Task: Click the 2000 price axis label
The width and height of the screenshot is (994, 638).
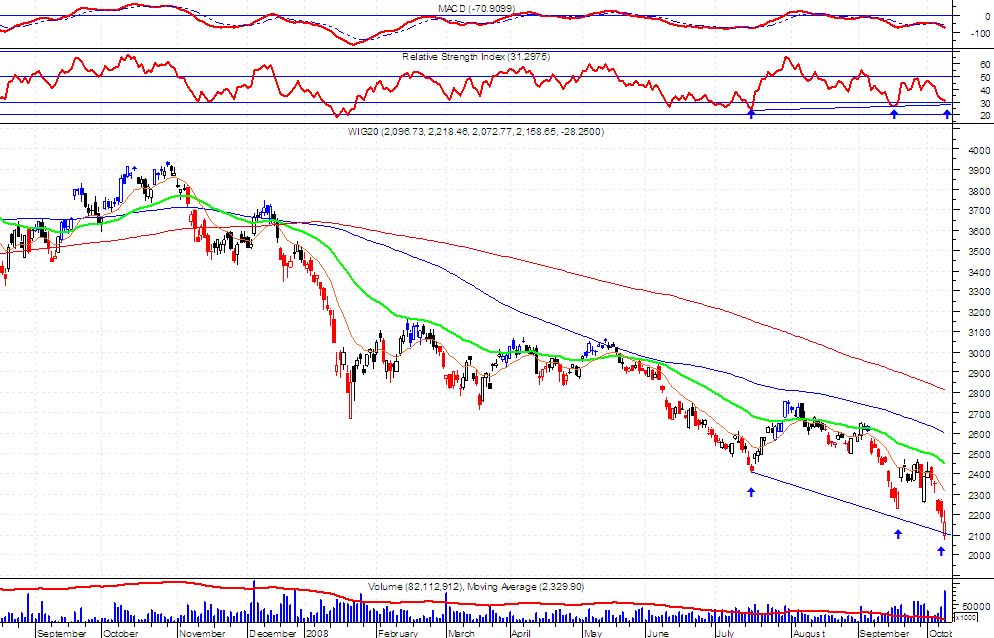Action: pos(979,556)
